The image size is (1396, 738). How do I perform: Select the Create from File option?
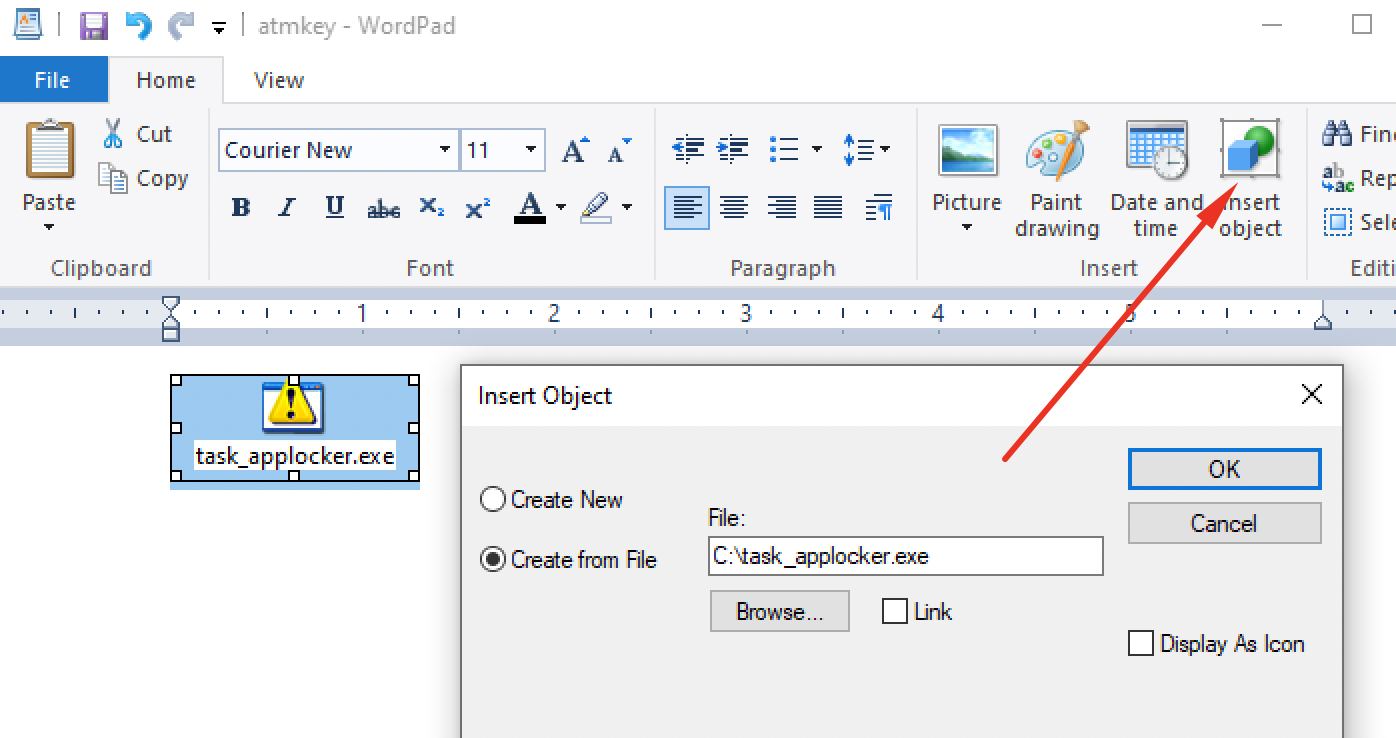coord(569,559)
